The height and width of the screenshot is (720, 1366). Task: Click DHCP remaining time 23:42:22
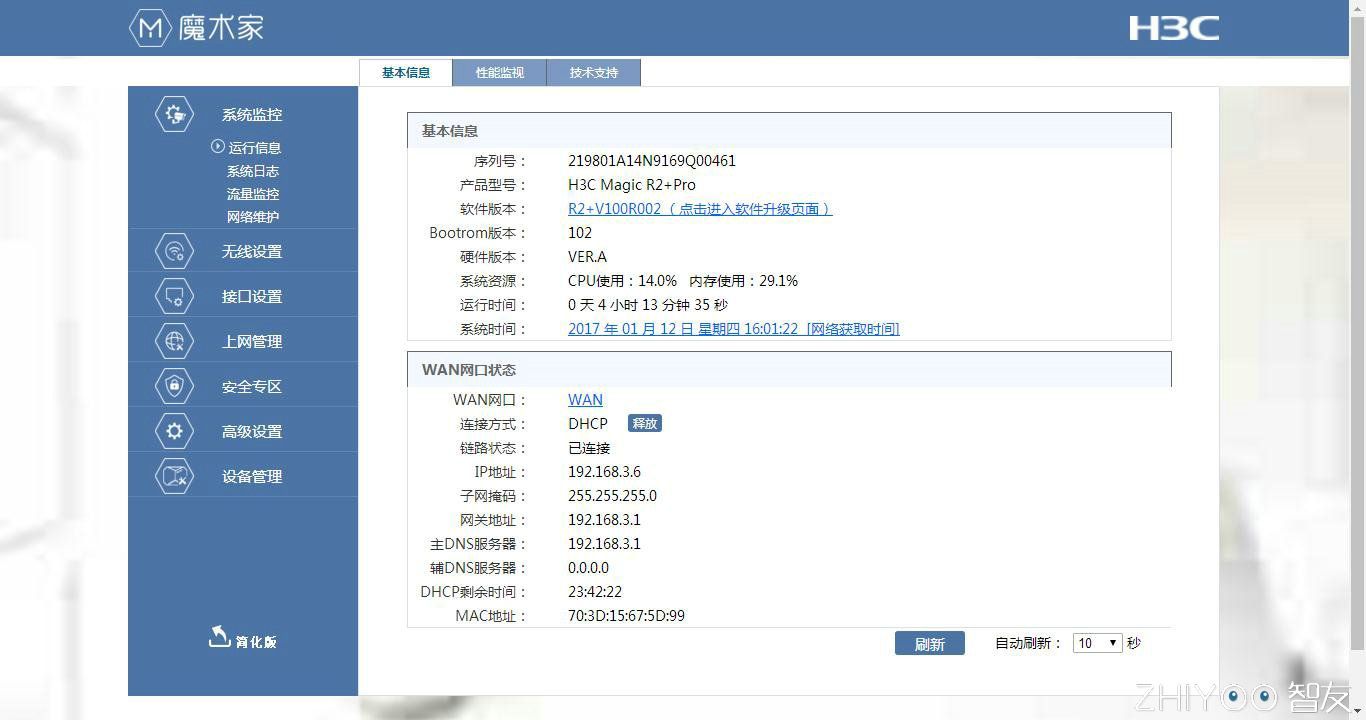[x=595, y=592]
